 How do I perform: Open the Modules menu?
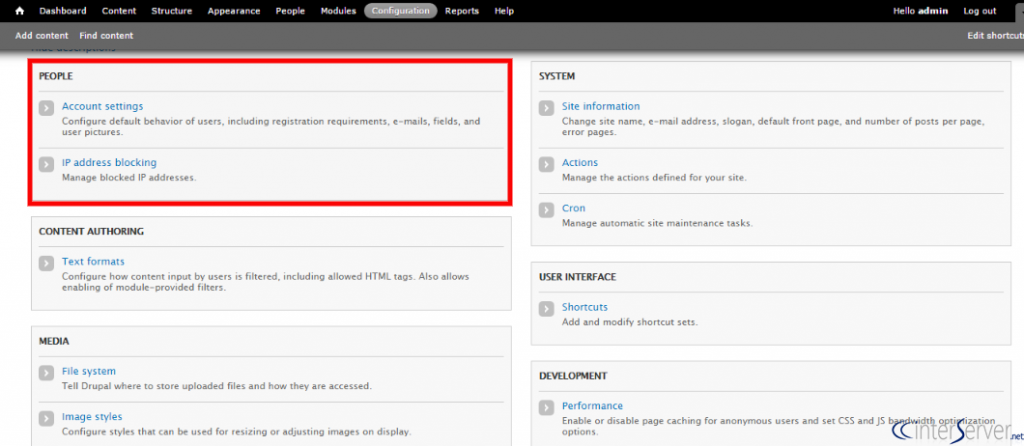[338, 11]
